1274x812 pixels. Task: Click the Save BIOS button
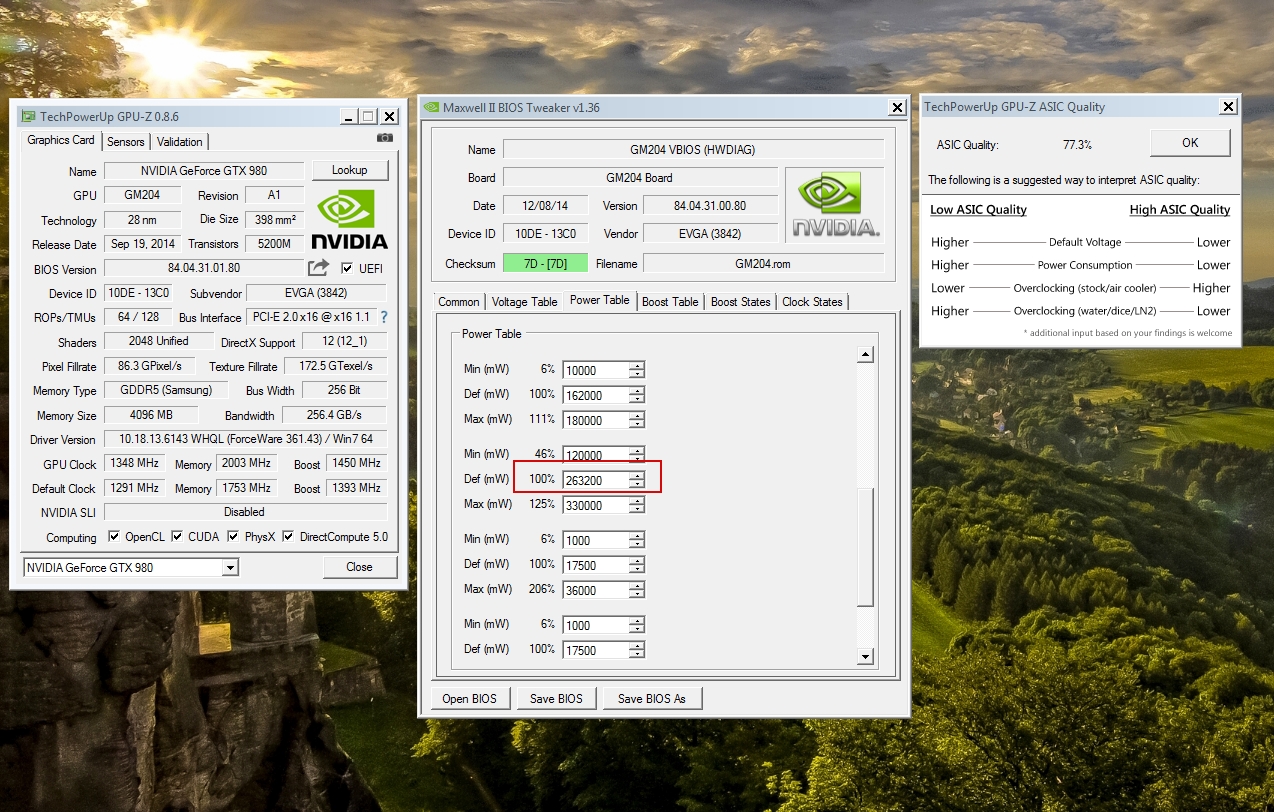pyautogui.click(x=556, y=698)
